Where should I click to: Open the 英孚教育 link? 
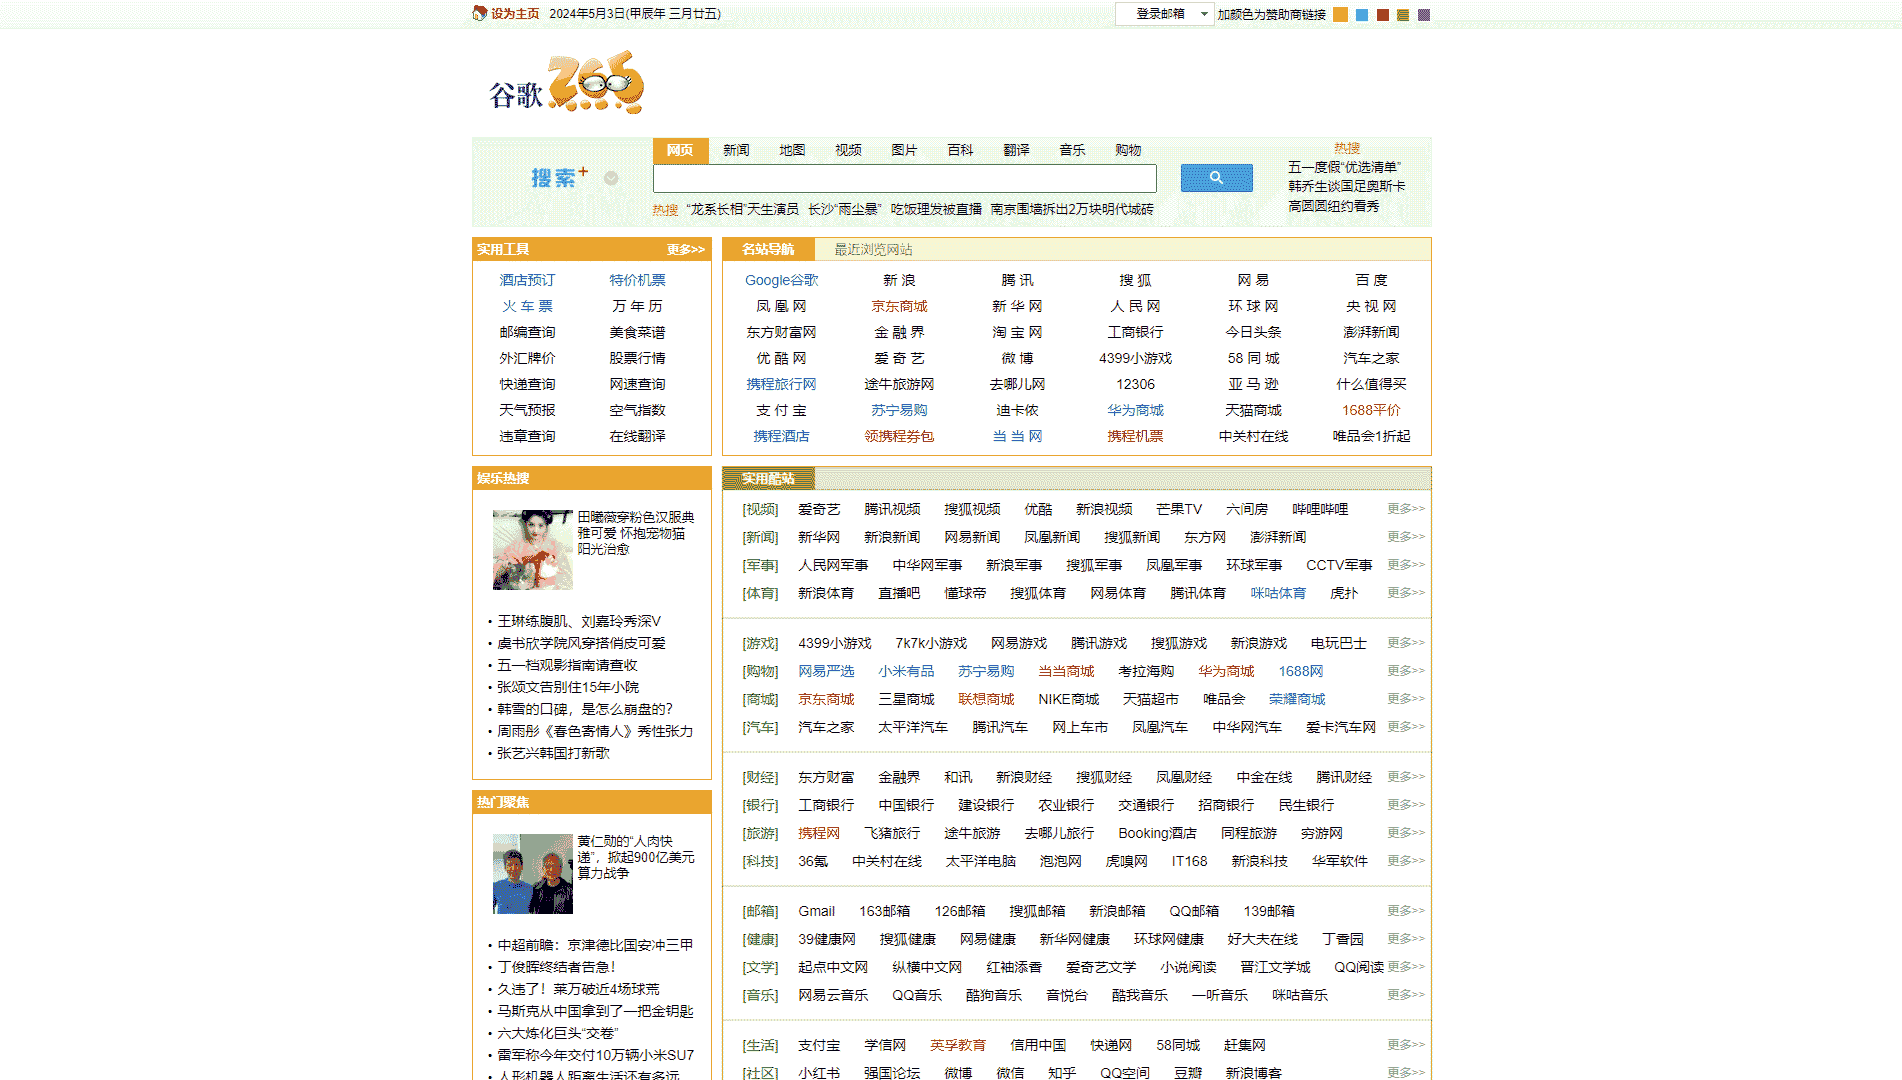click(957, 1045)
